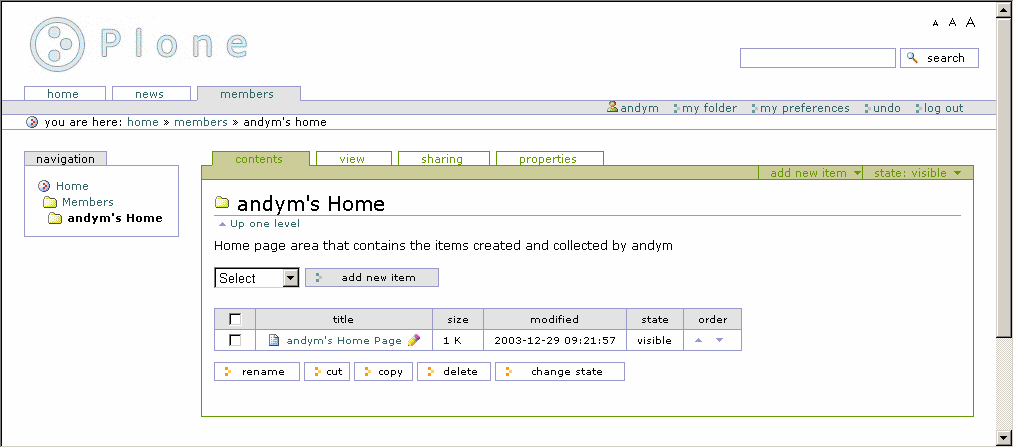Expand the add new item menu

(x=815, y=173)
